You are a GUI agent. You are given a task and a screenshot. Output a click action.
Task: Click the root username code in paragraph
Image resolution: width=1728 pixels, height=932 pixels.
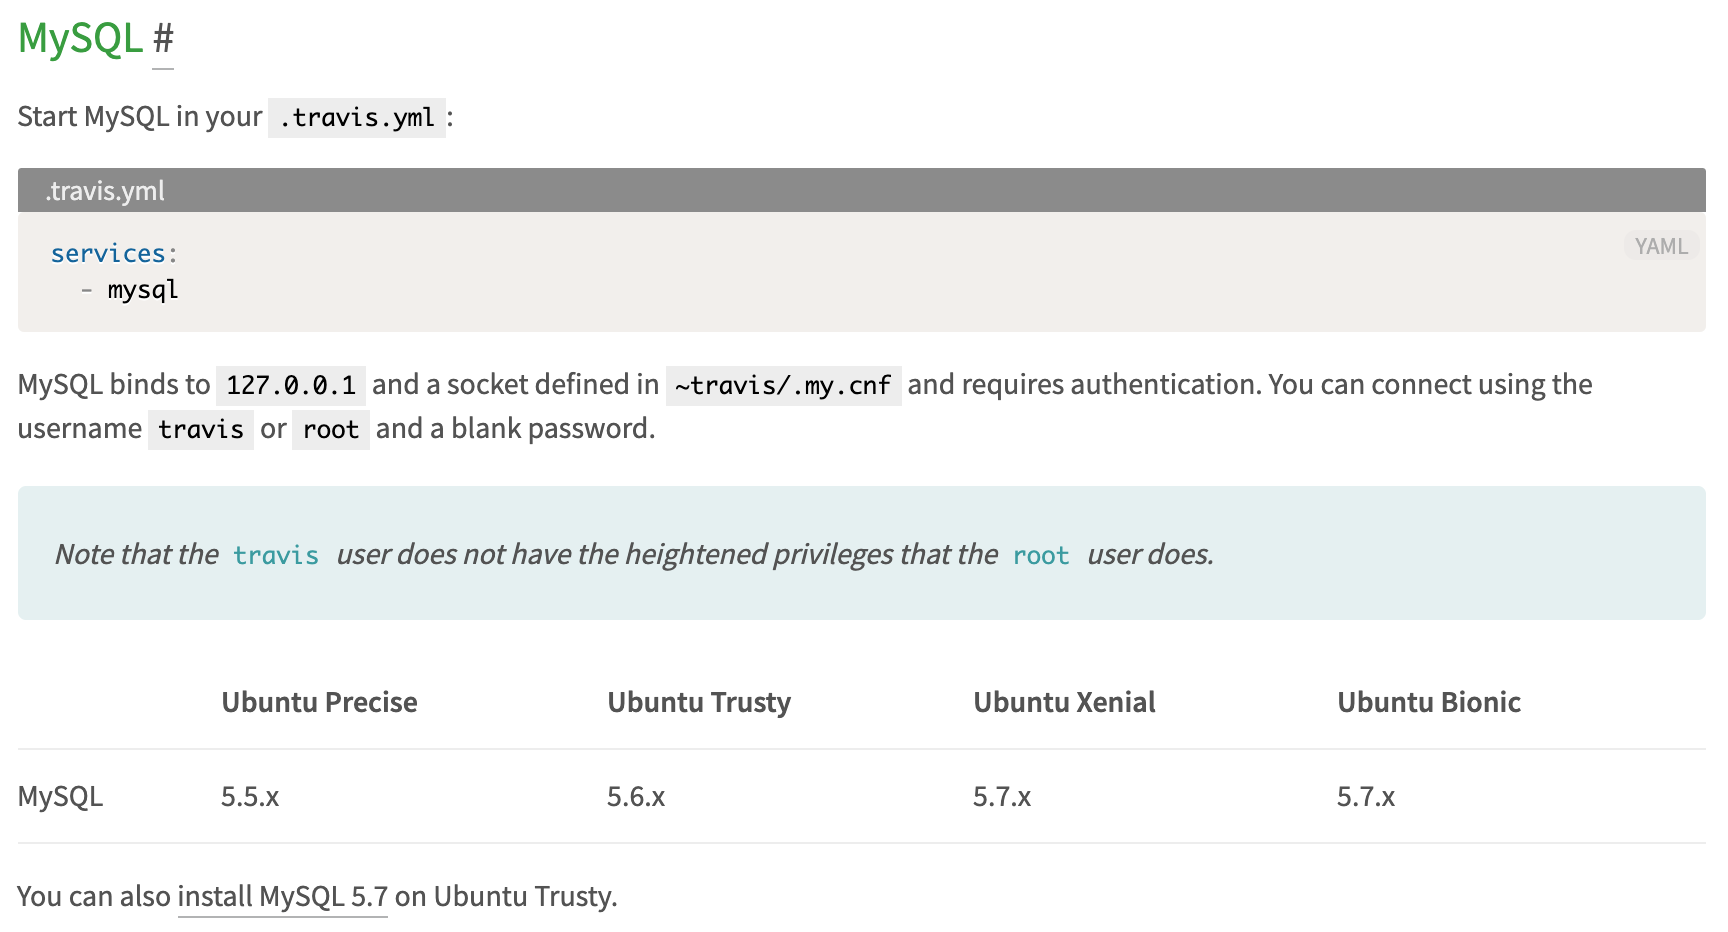click(x=331, y=430)
